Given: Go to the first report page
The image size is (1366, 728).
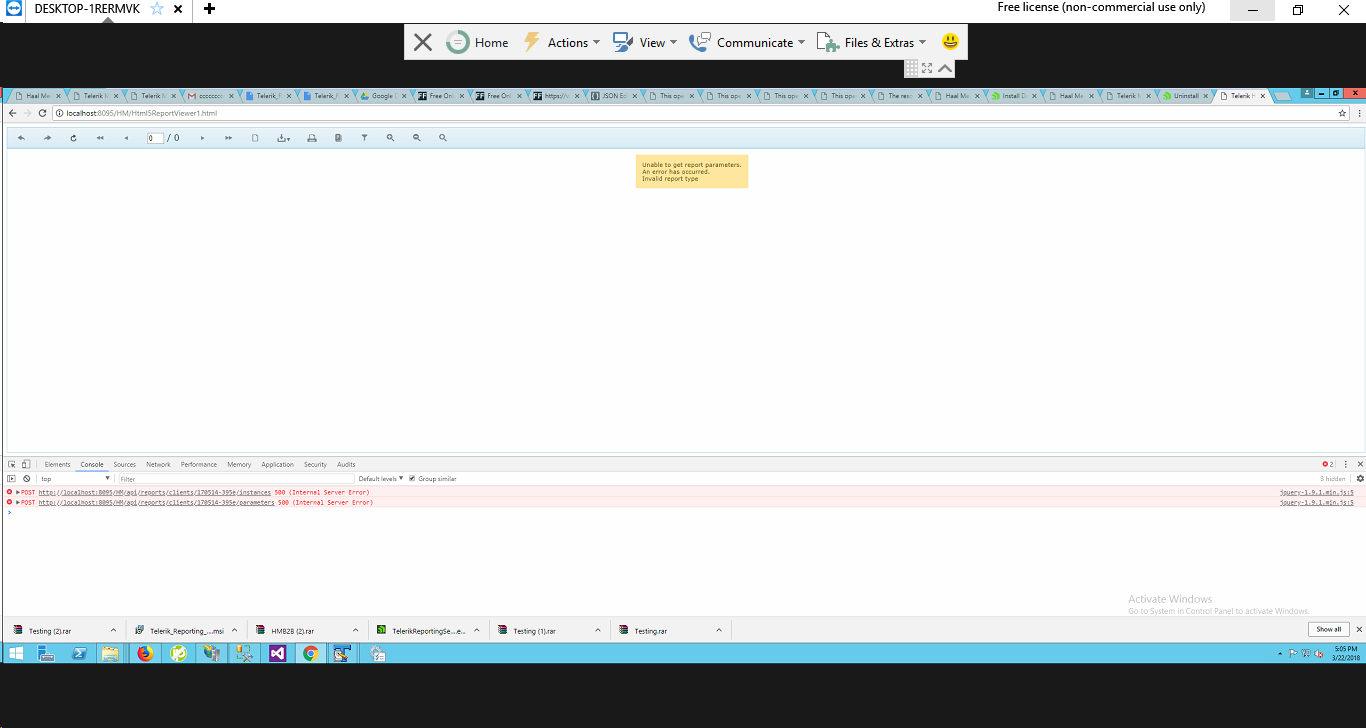Looking at the screenshot, I should click(100, 138).
